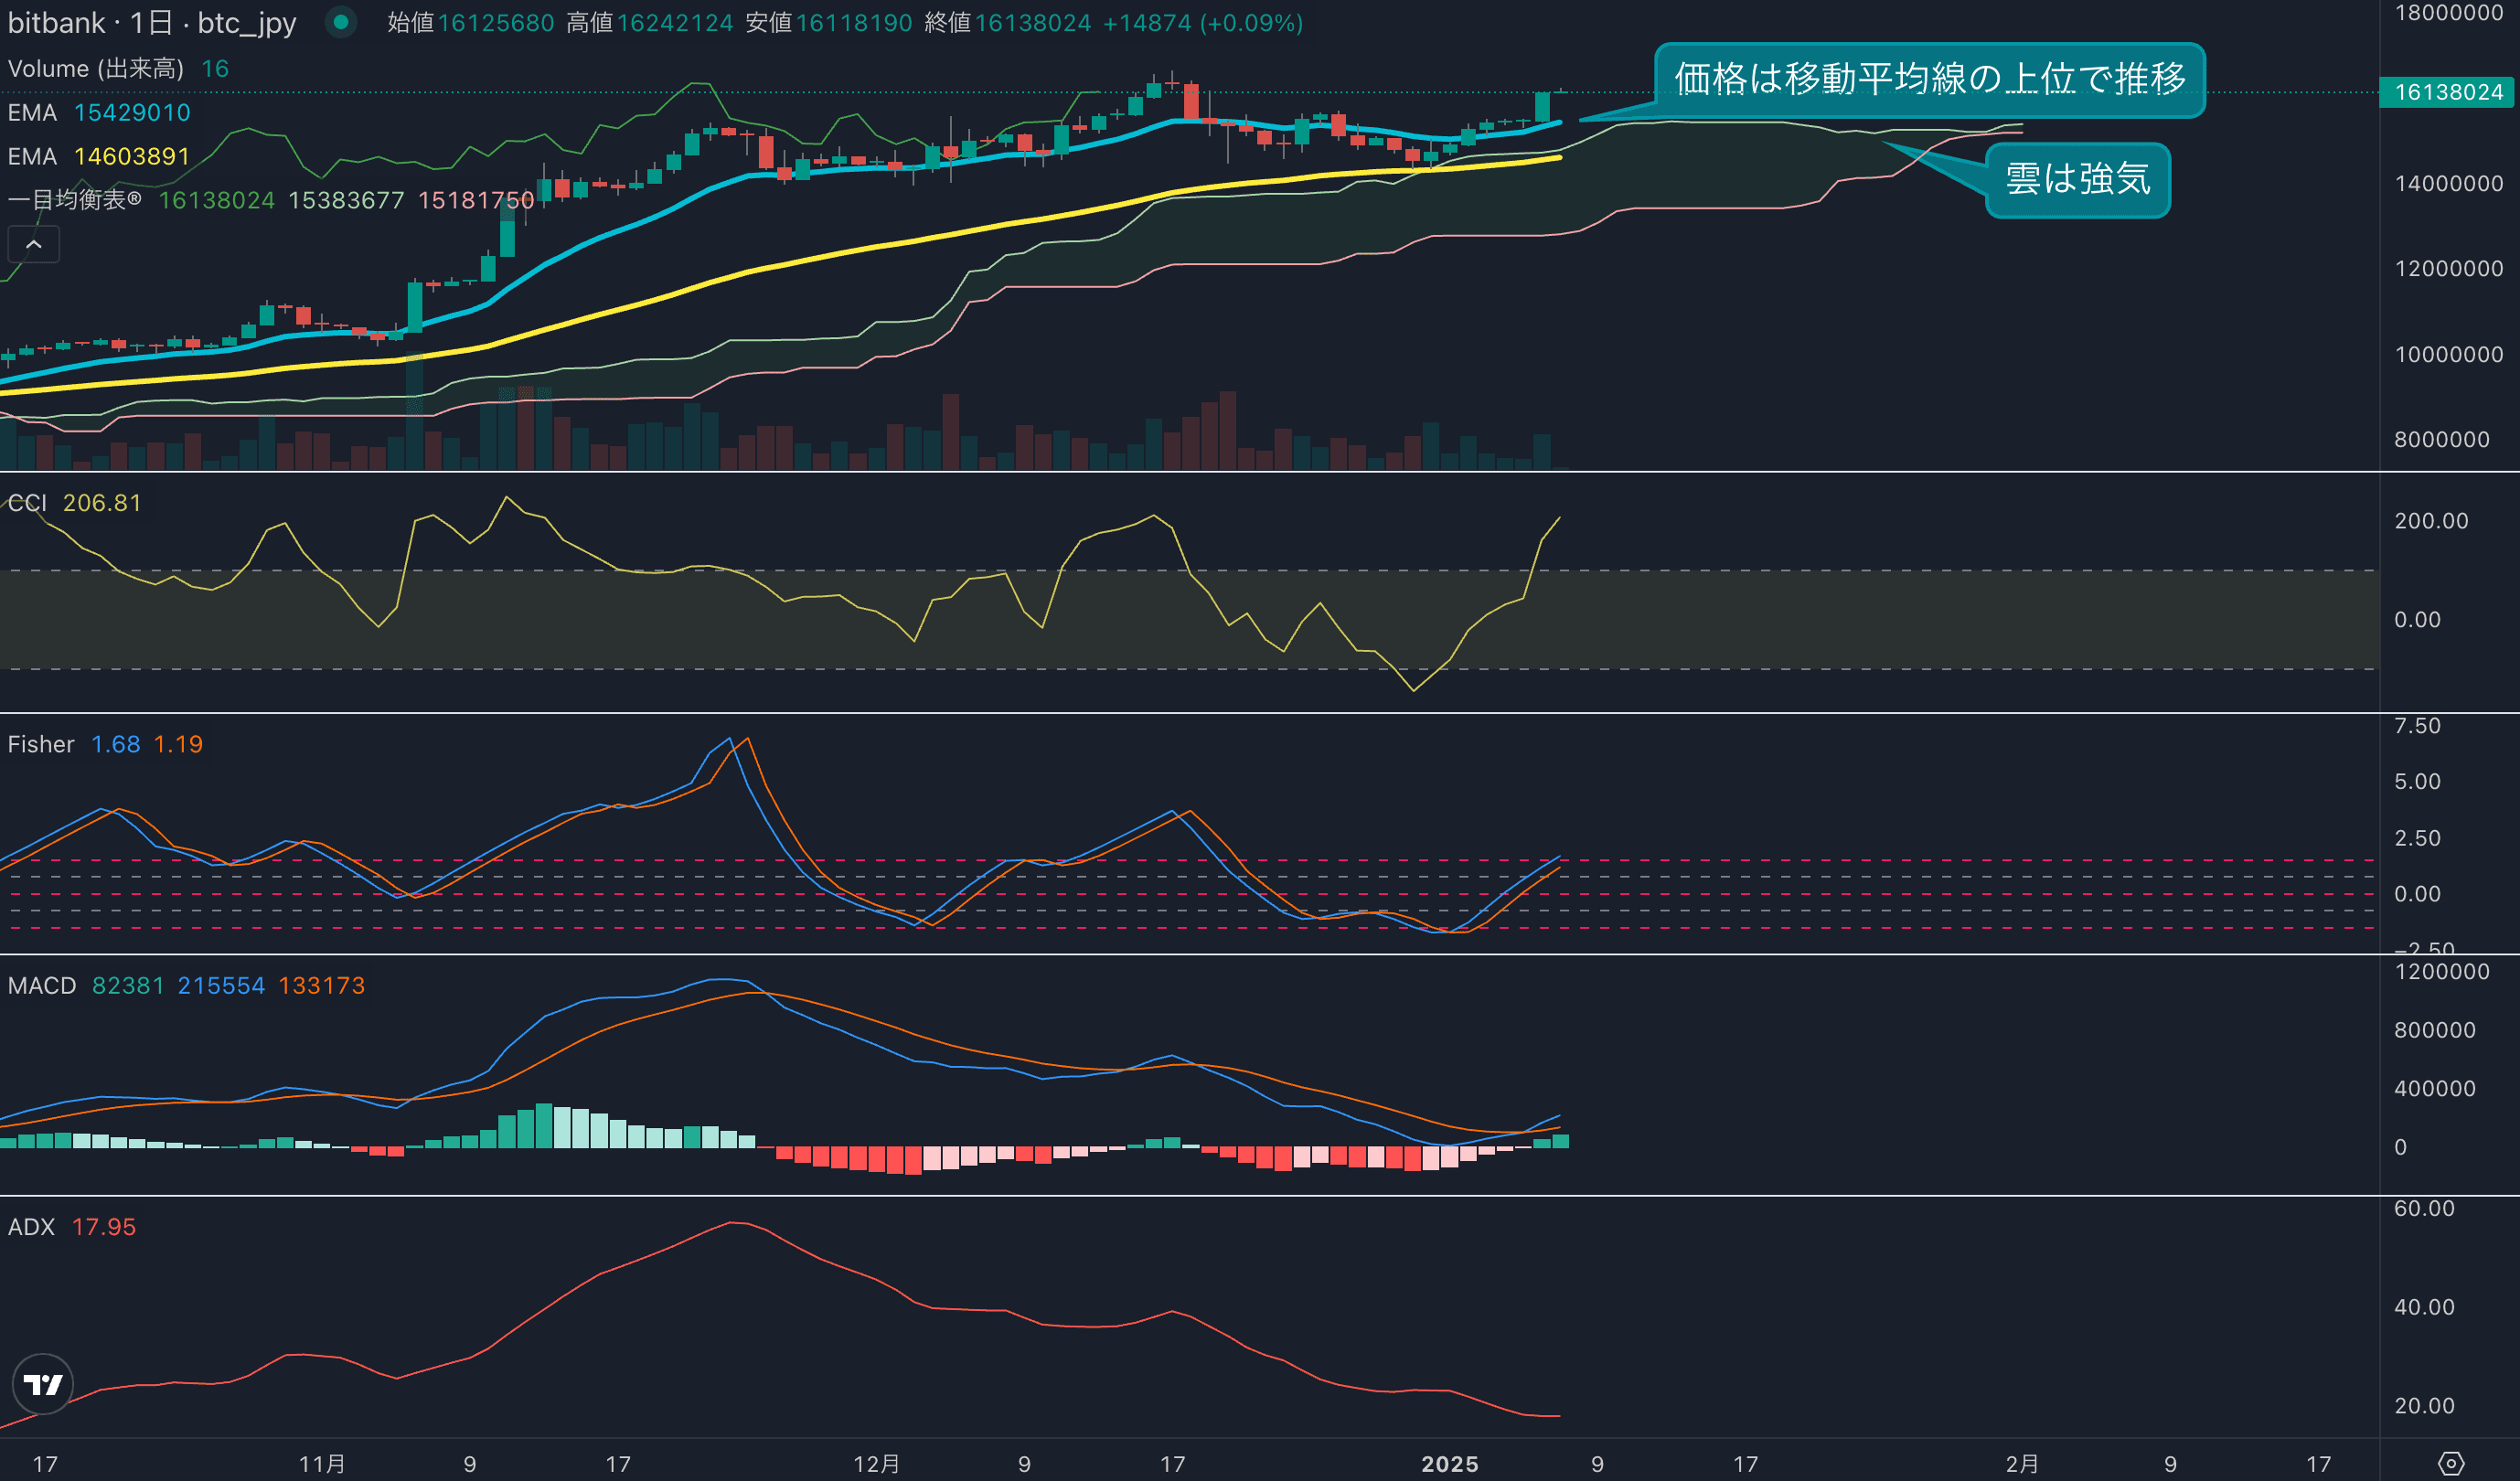
Task: Collapse the indicator legend with chevron
Action: coord(33,244)
